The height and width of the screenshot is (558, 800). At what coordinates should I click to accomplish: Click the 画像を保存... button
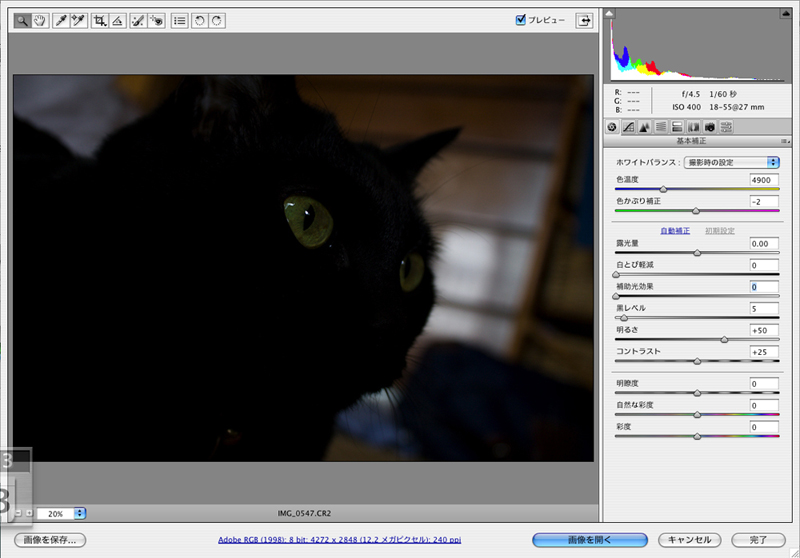click(50, 540)
